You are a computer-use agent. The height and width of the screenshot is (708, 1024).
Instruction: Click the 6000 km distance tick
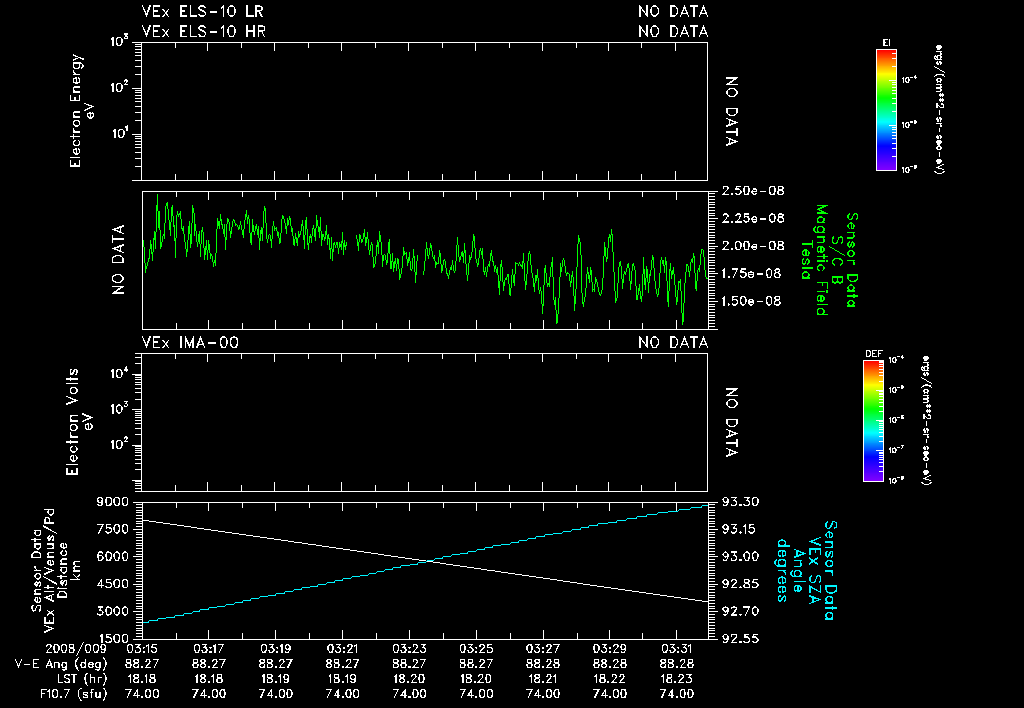[x=112, y=556]
